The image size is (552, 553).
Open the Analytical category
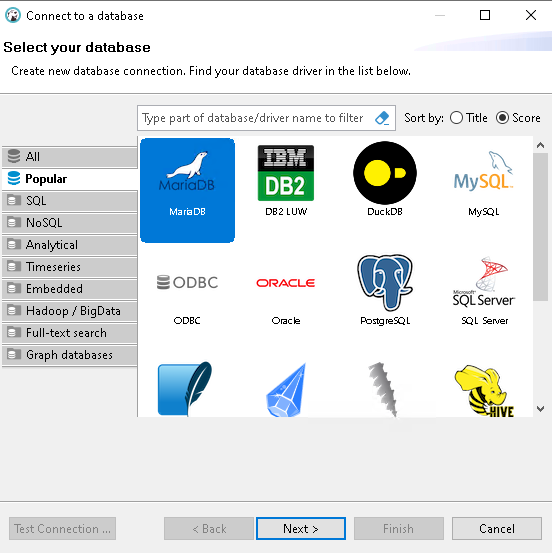(x=70, y=245)
